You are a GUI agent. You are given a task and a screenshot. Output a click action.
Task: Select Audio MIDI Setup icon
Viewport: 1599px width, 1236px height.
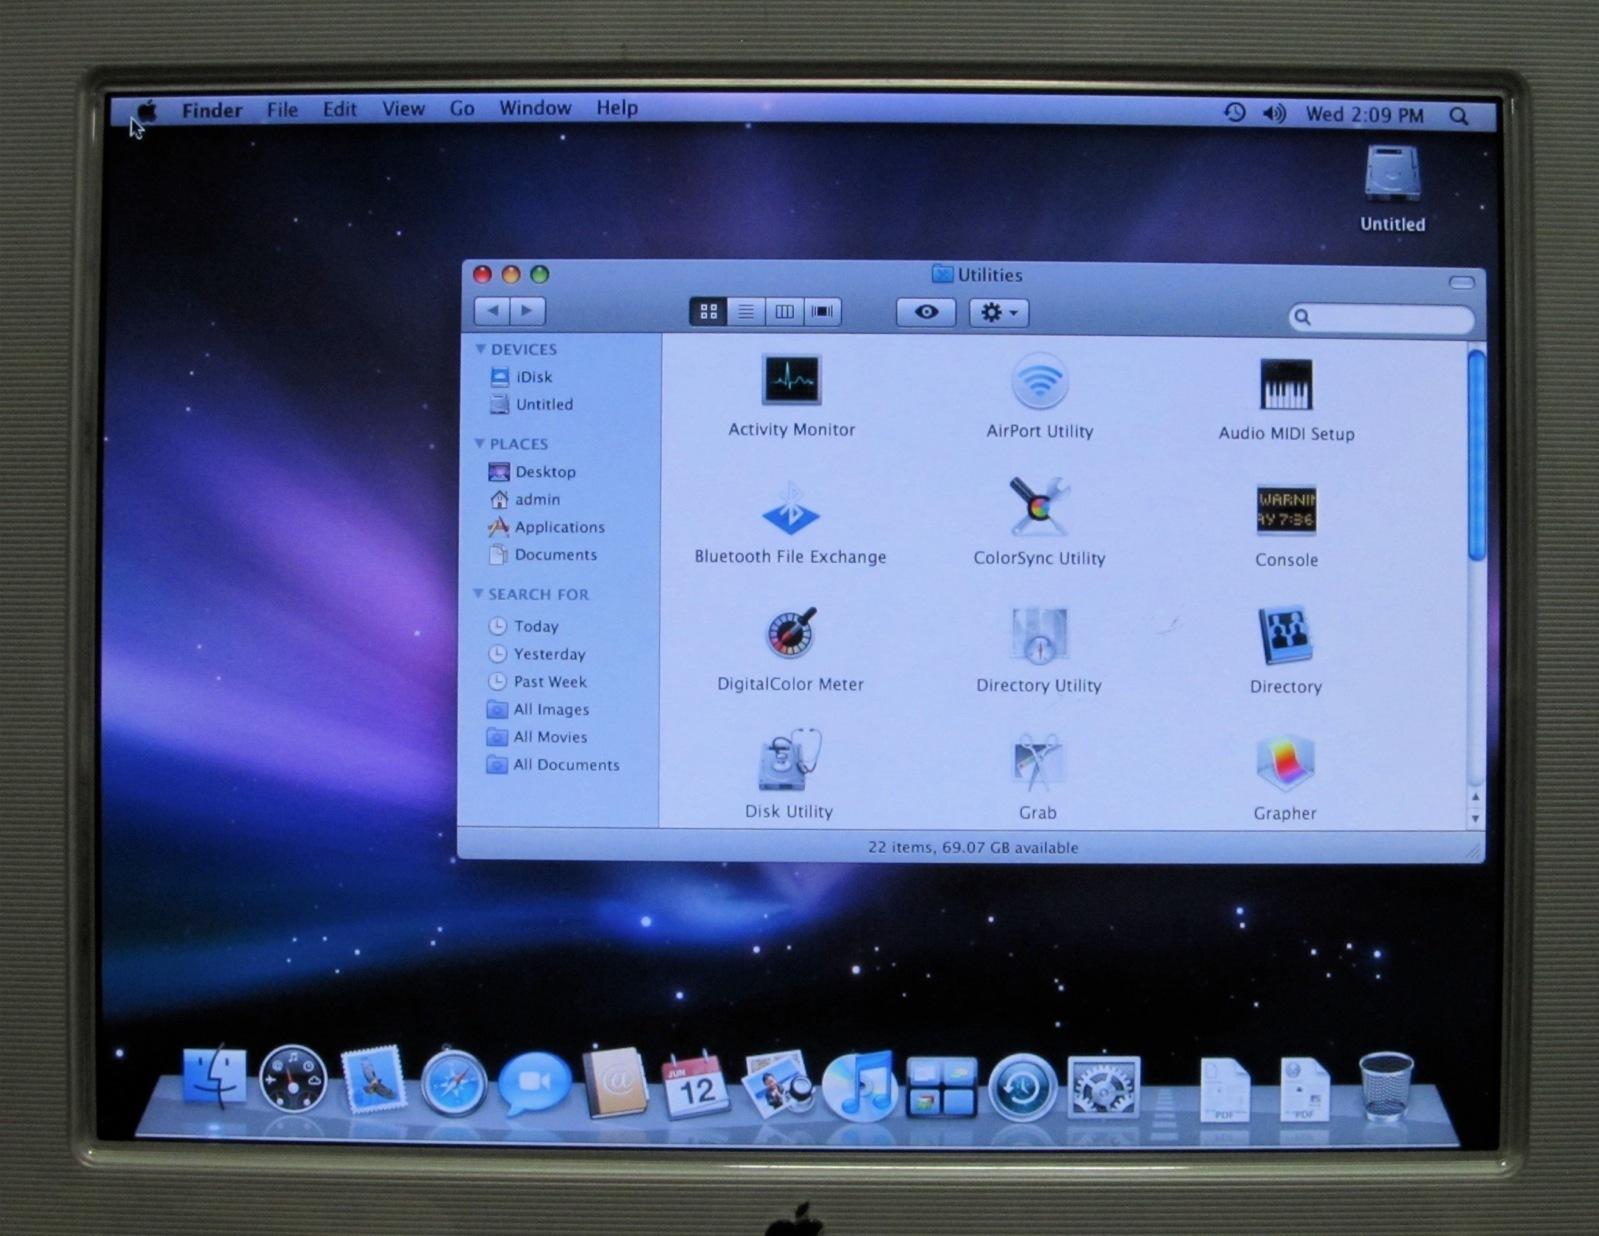point(1286,385)
